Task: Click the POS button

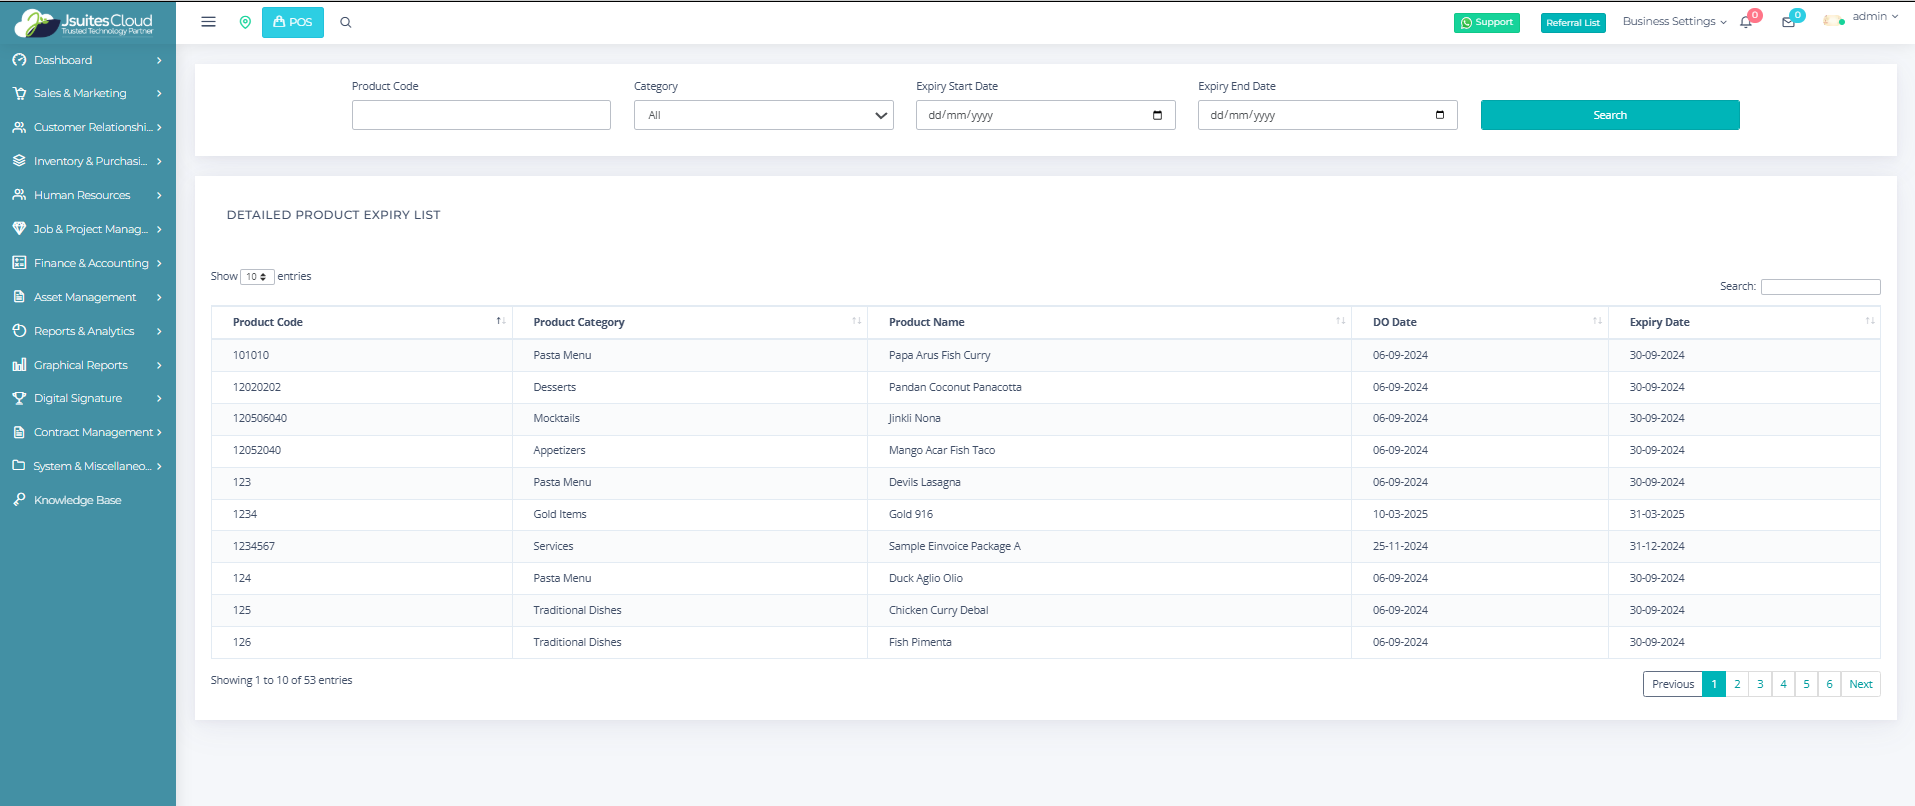Action: tap(293, 22)
